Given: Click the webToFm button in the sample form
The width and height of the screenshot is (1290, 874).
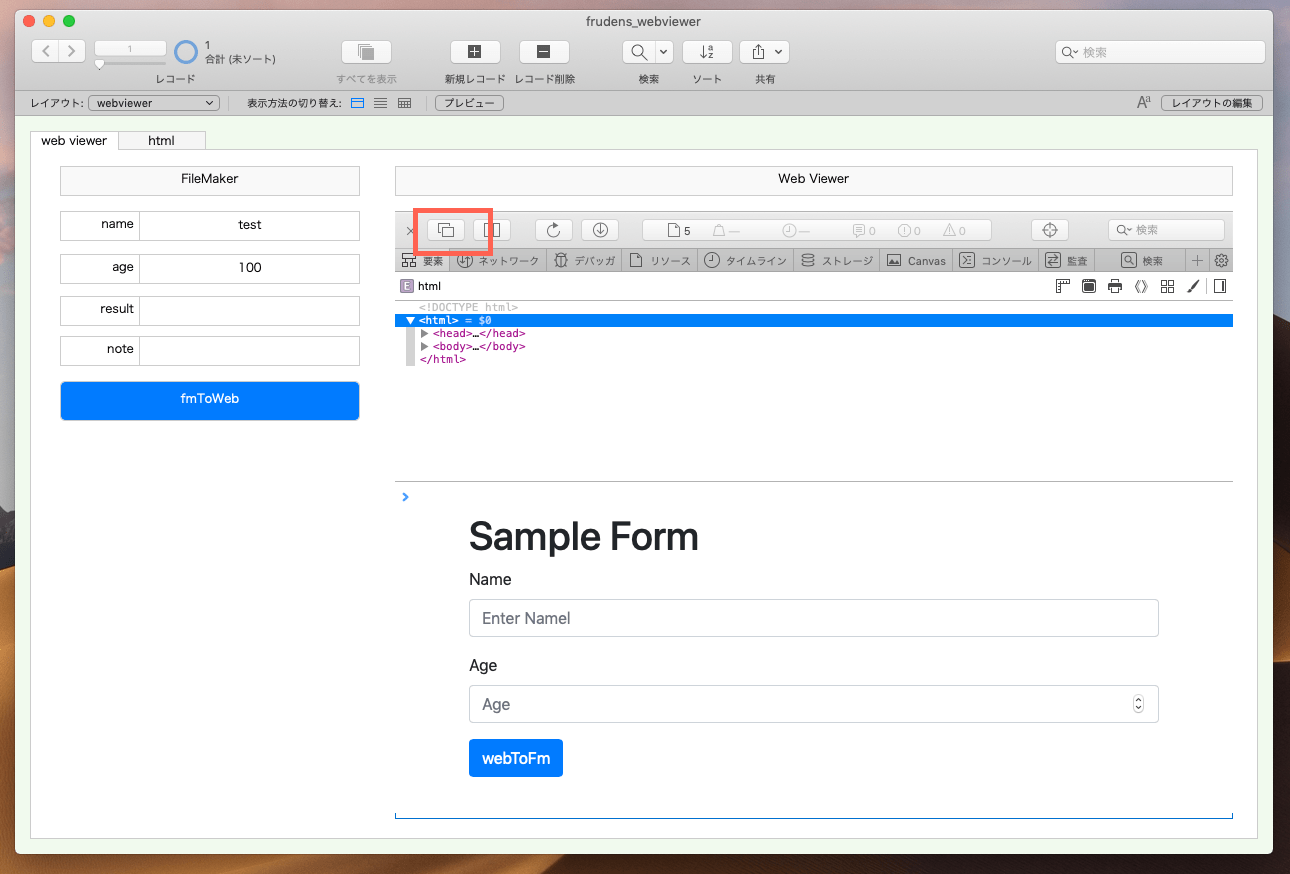Looking at the screenshot, I should click(x=515, y=757).
